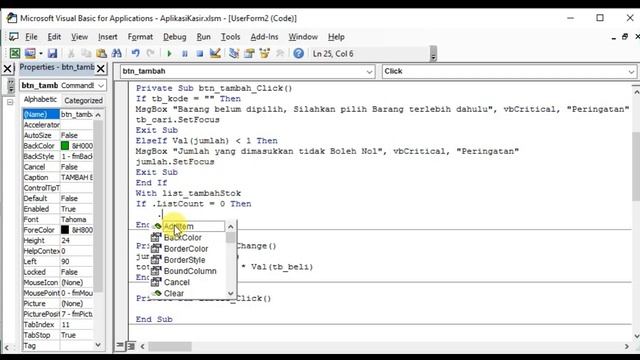Open Properties Window toolbar icon

click(249, 53)
